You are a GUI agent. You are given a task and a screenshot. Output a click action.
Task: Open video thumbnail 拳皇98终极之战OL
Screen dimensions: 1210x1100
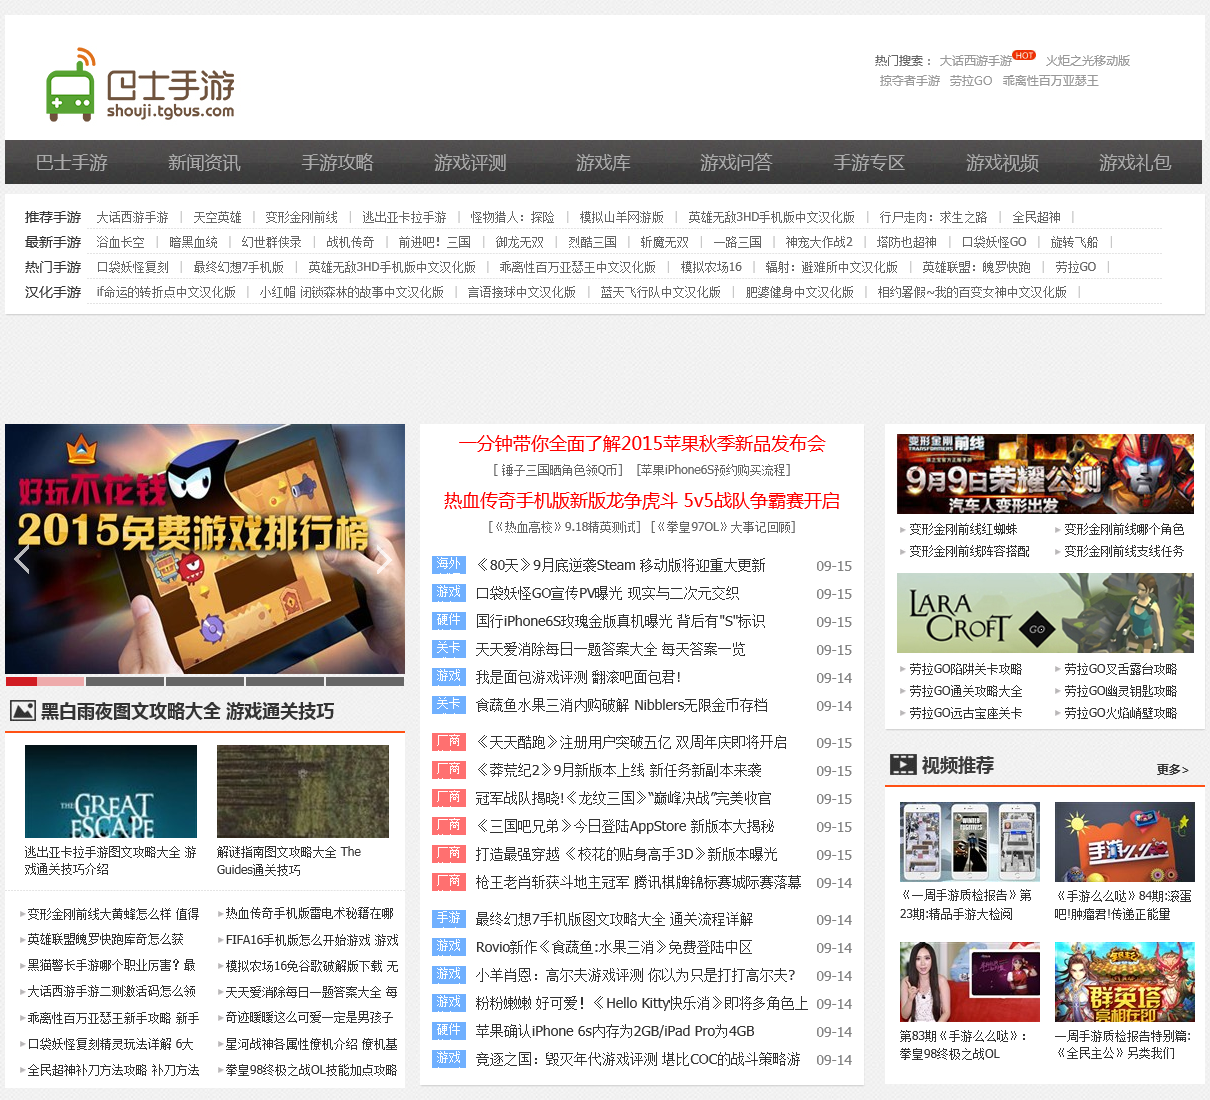[970, 982]
